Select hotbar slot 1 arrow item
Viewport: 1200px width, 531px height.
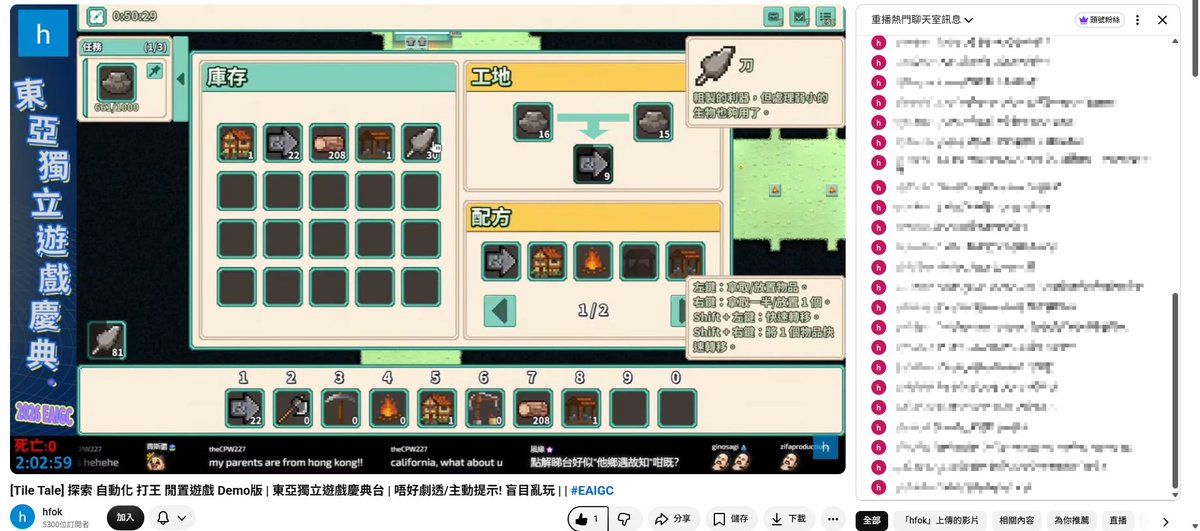pos(244,408)
